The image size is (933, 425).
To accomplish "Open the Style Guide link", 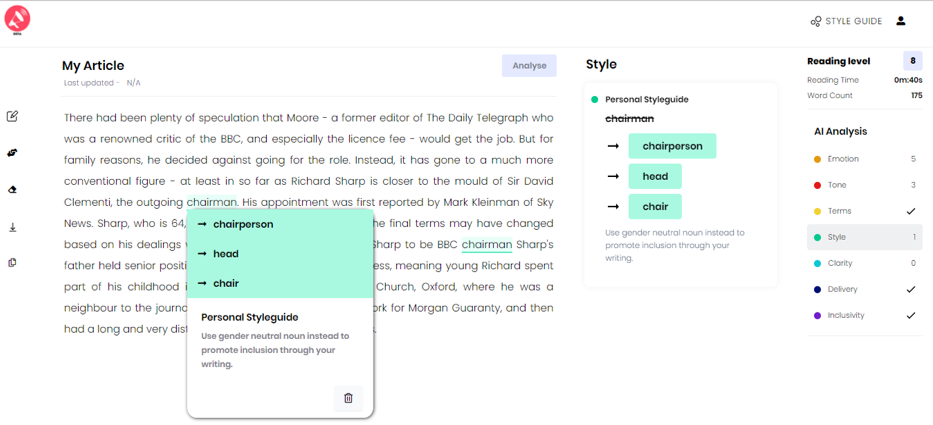I will [x=846, y=21].
